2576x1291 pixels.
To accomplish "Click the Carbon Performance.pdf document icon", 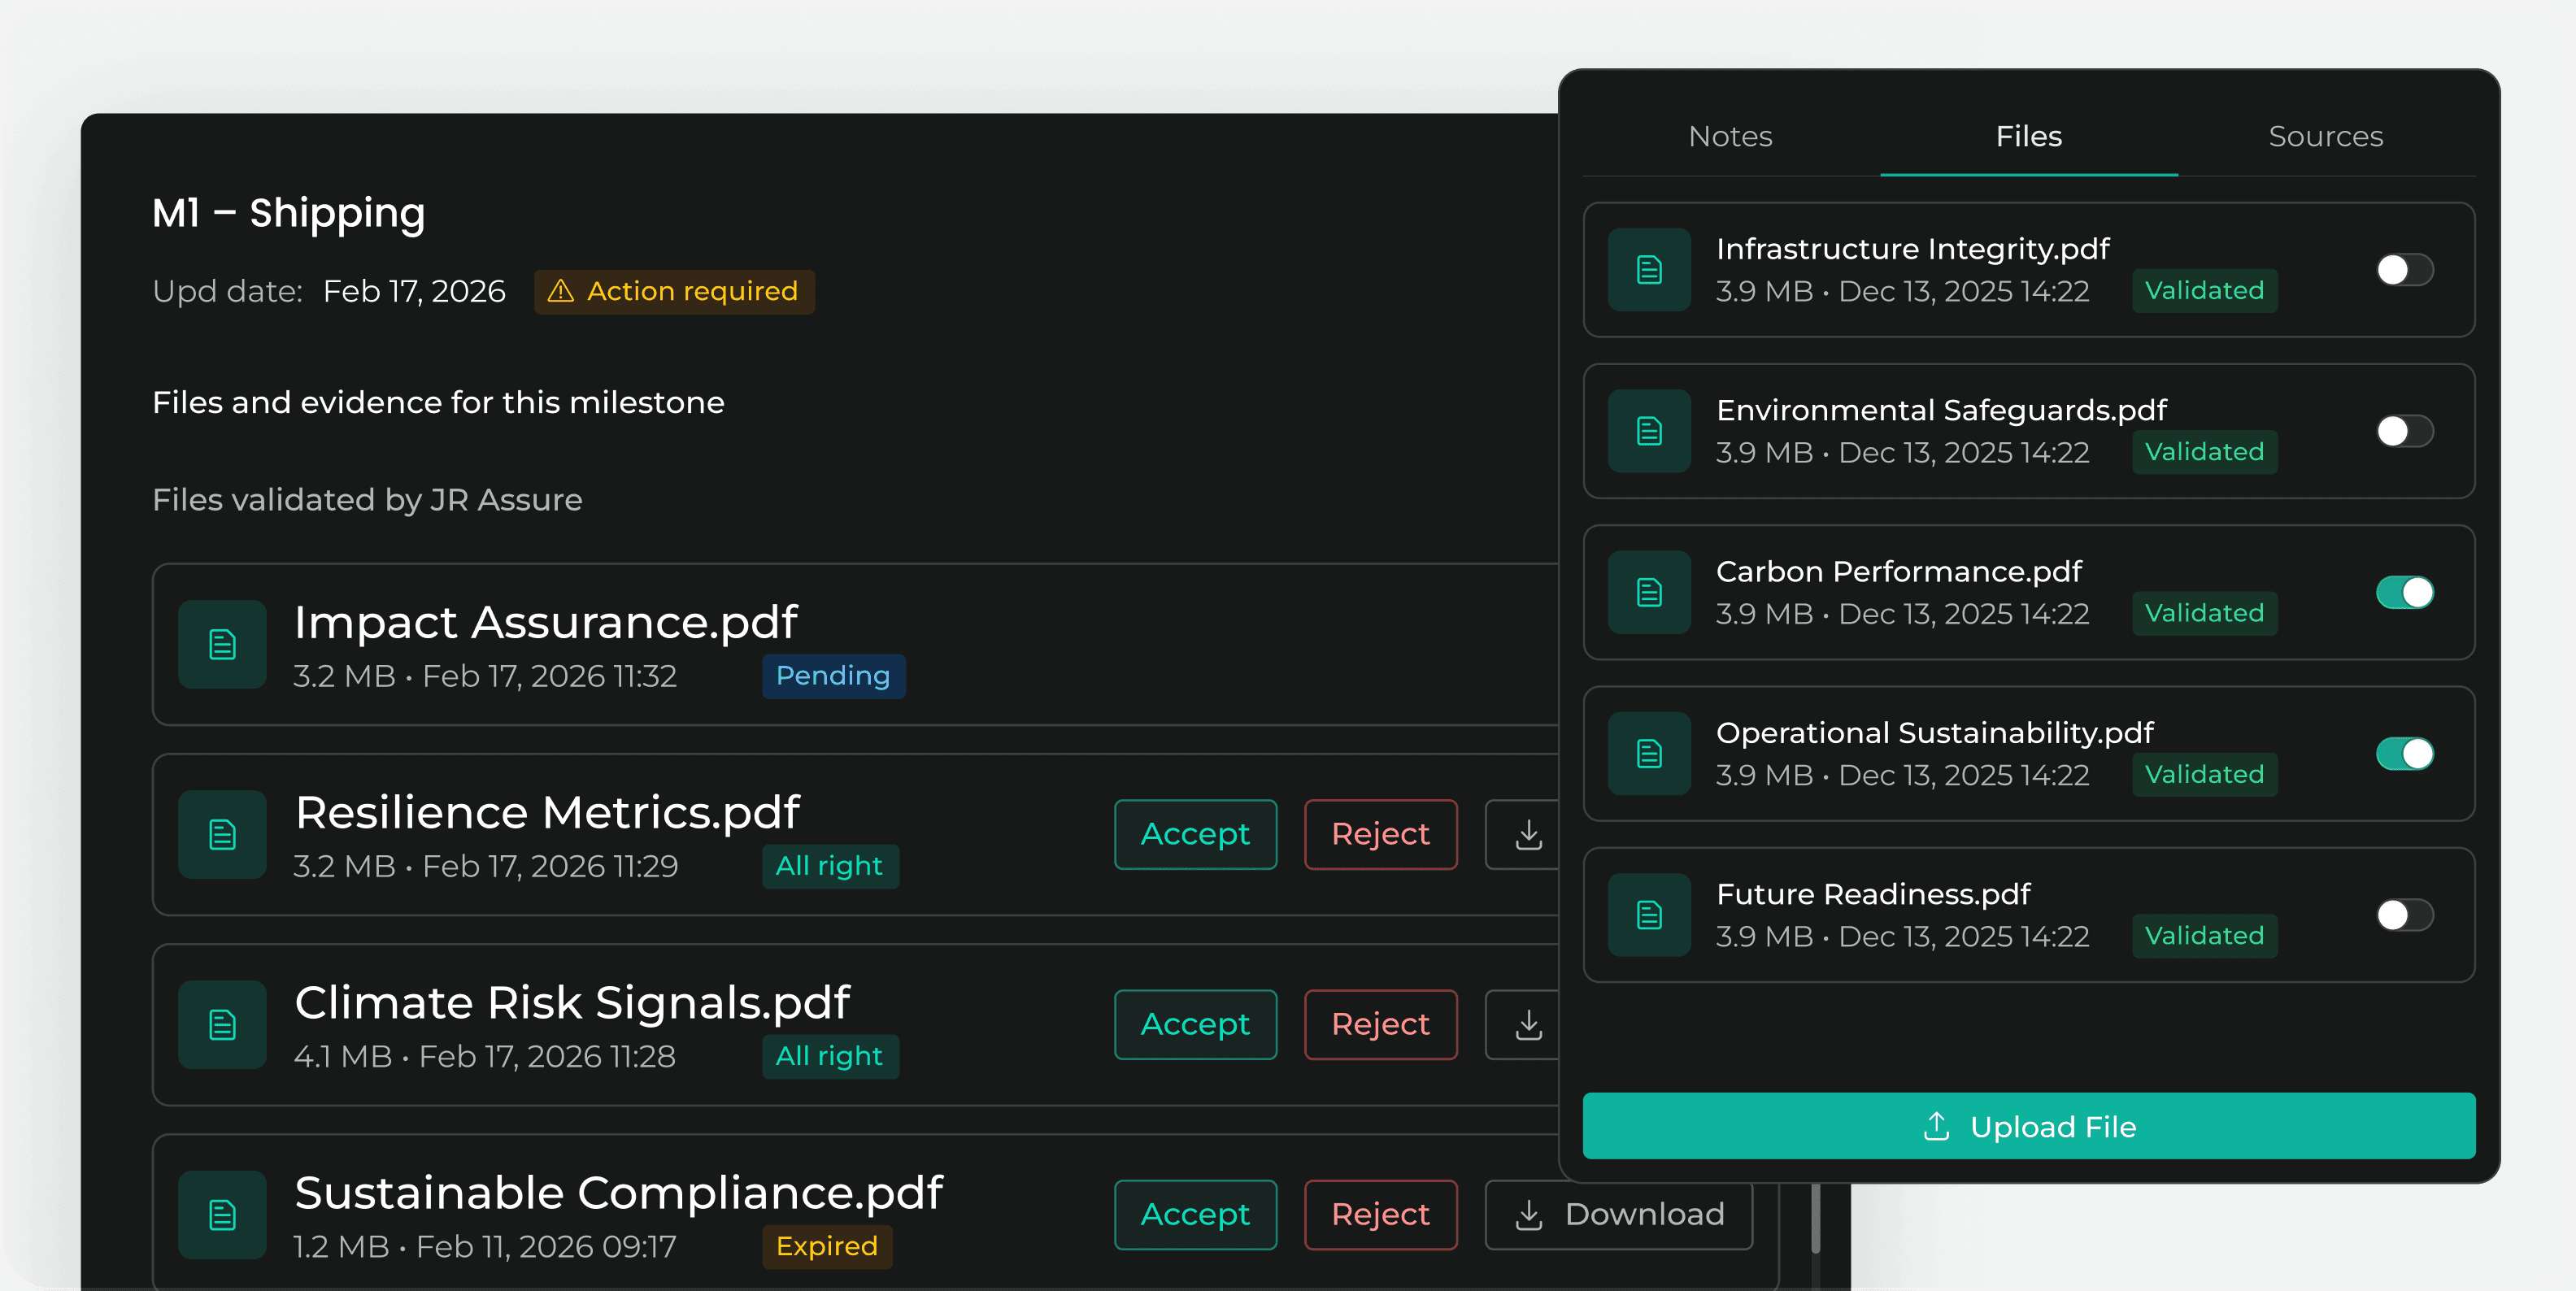I will 1648,592.
